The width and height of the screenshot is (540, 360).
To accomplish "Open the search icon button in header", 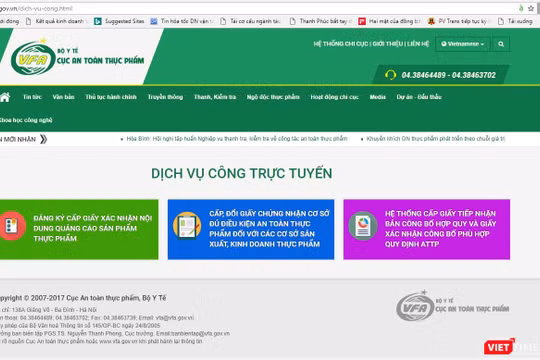I will click(501, 44).
